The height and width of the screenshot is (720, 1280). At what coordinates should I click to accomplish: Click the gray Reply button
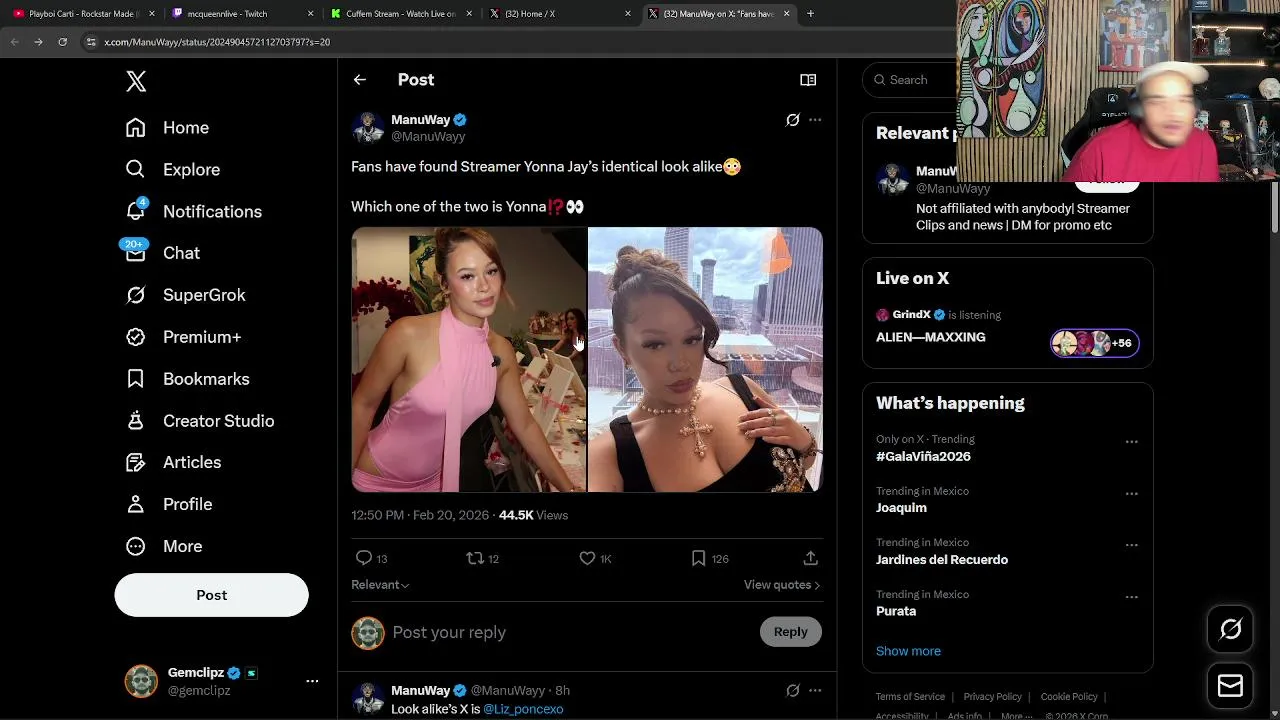pos(790,632)
